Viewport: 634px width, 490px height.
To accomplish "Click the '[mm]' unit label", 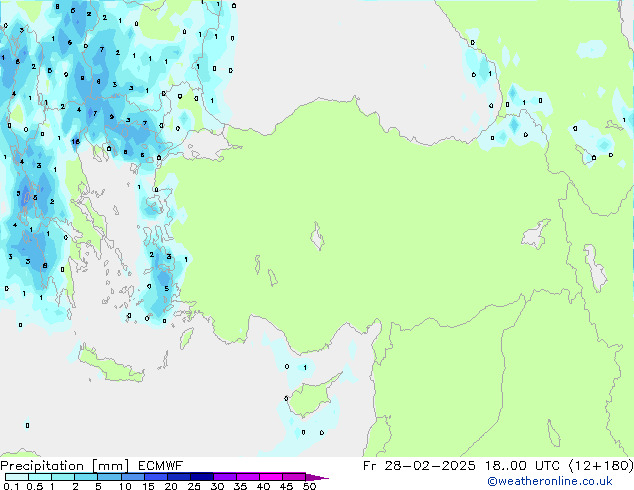I will point(111,466).
